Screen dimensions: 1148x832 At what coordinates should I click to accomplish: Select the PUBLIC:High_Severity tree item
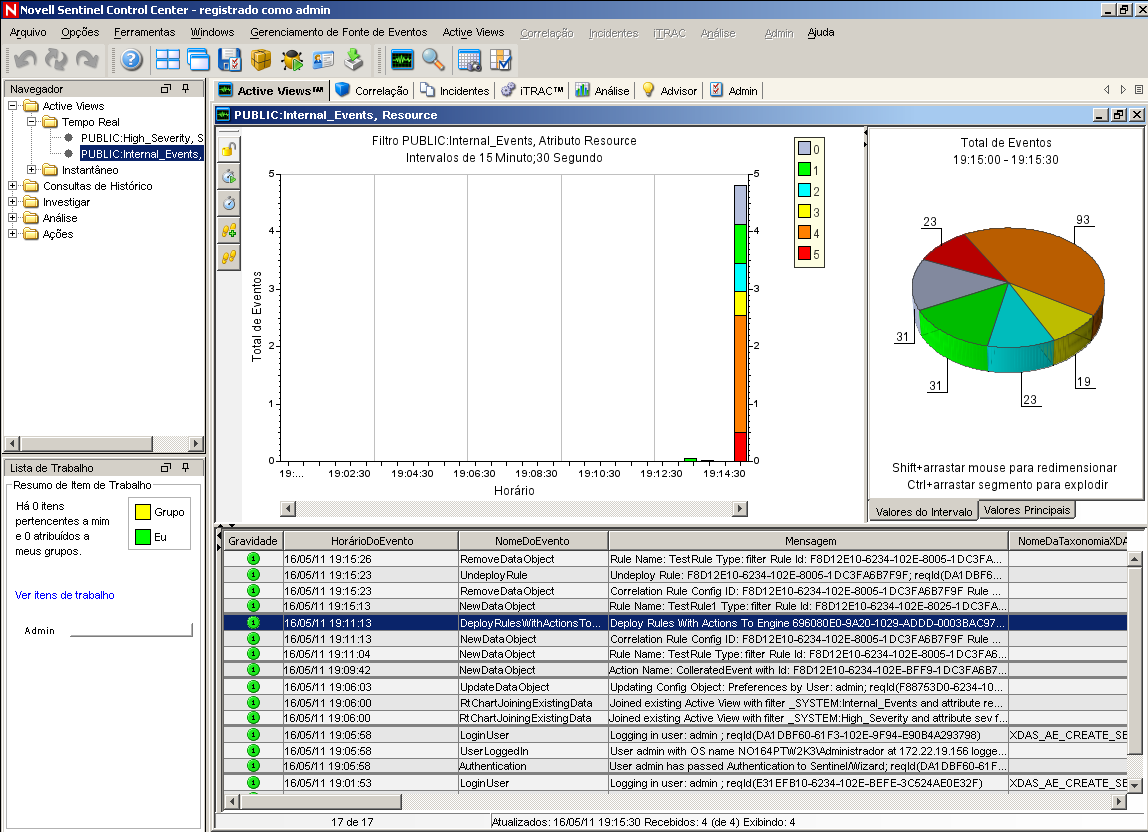(x=141, y=138)
